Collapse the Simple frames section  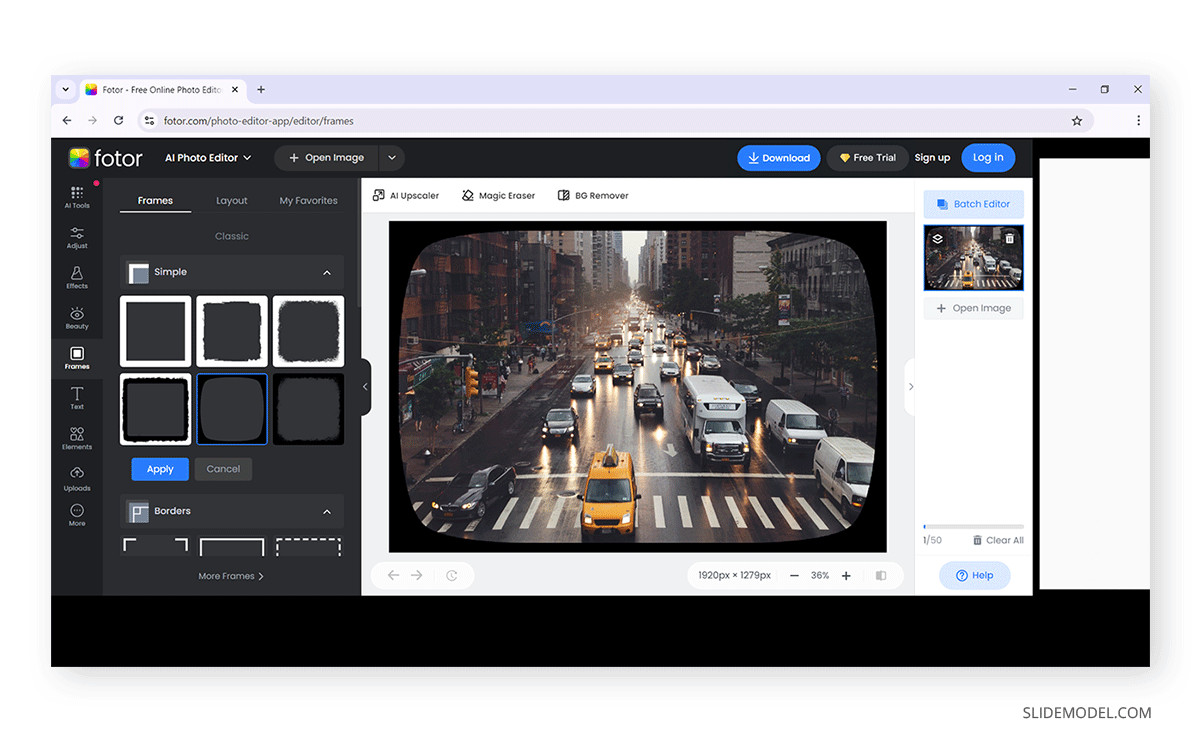[x=327, y=272]
